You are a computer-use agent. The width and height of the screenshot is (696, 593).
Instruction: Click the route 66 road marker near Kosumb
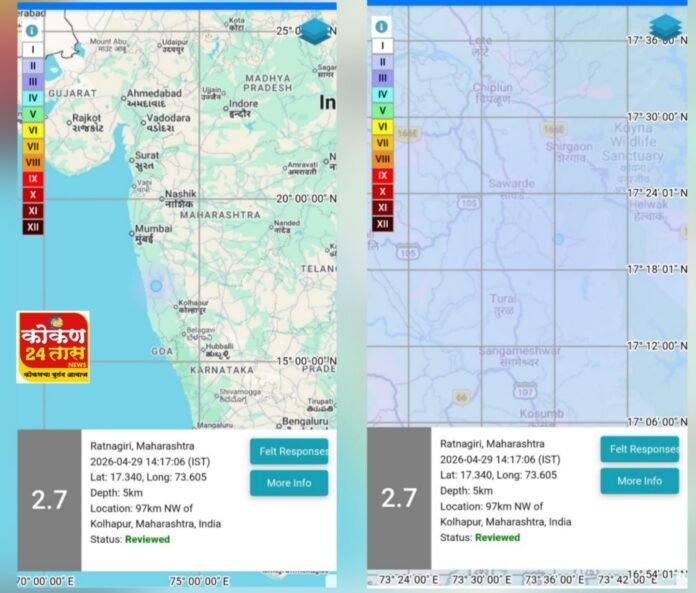point(461,397)
